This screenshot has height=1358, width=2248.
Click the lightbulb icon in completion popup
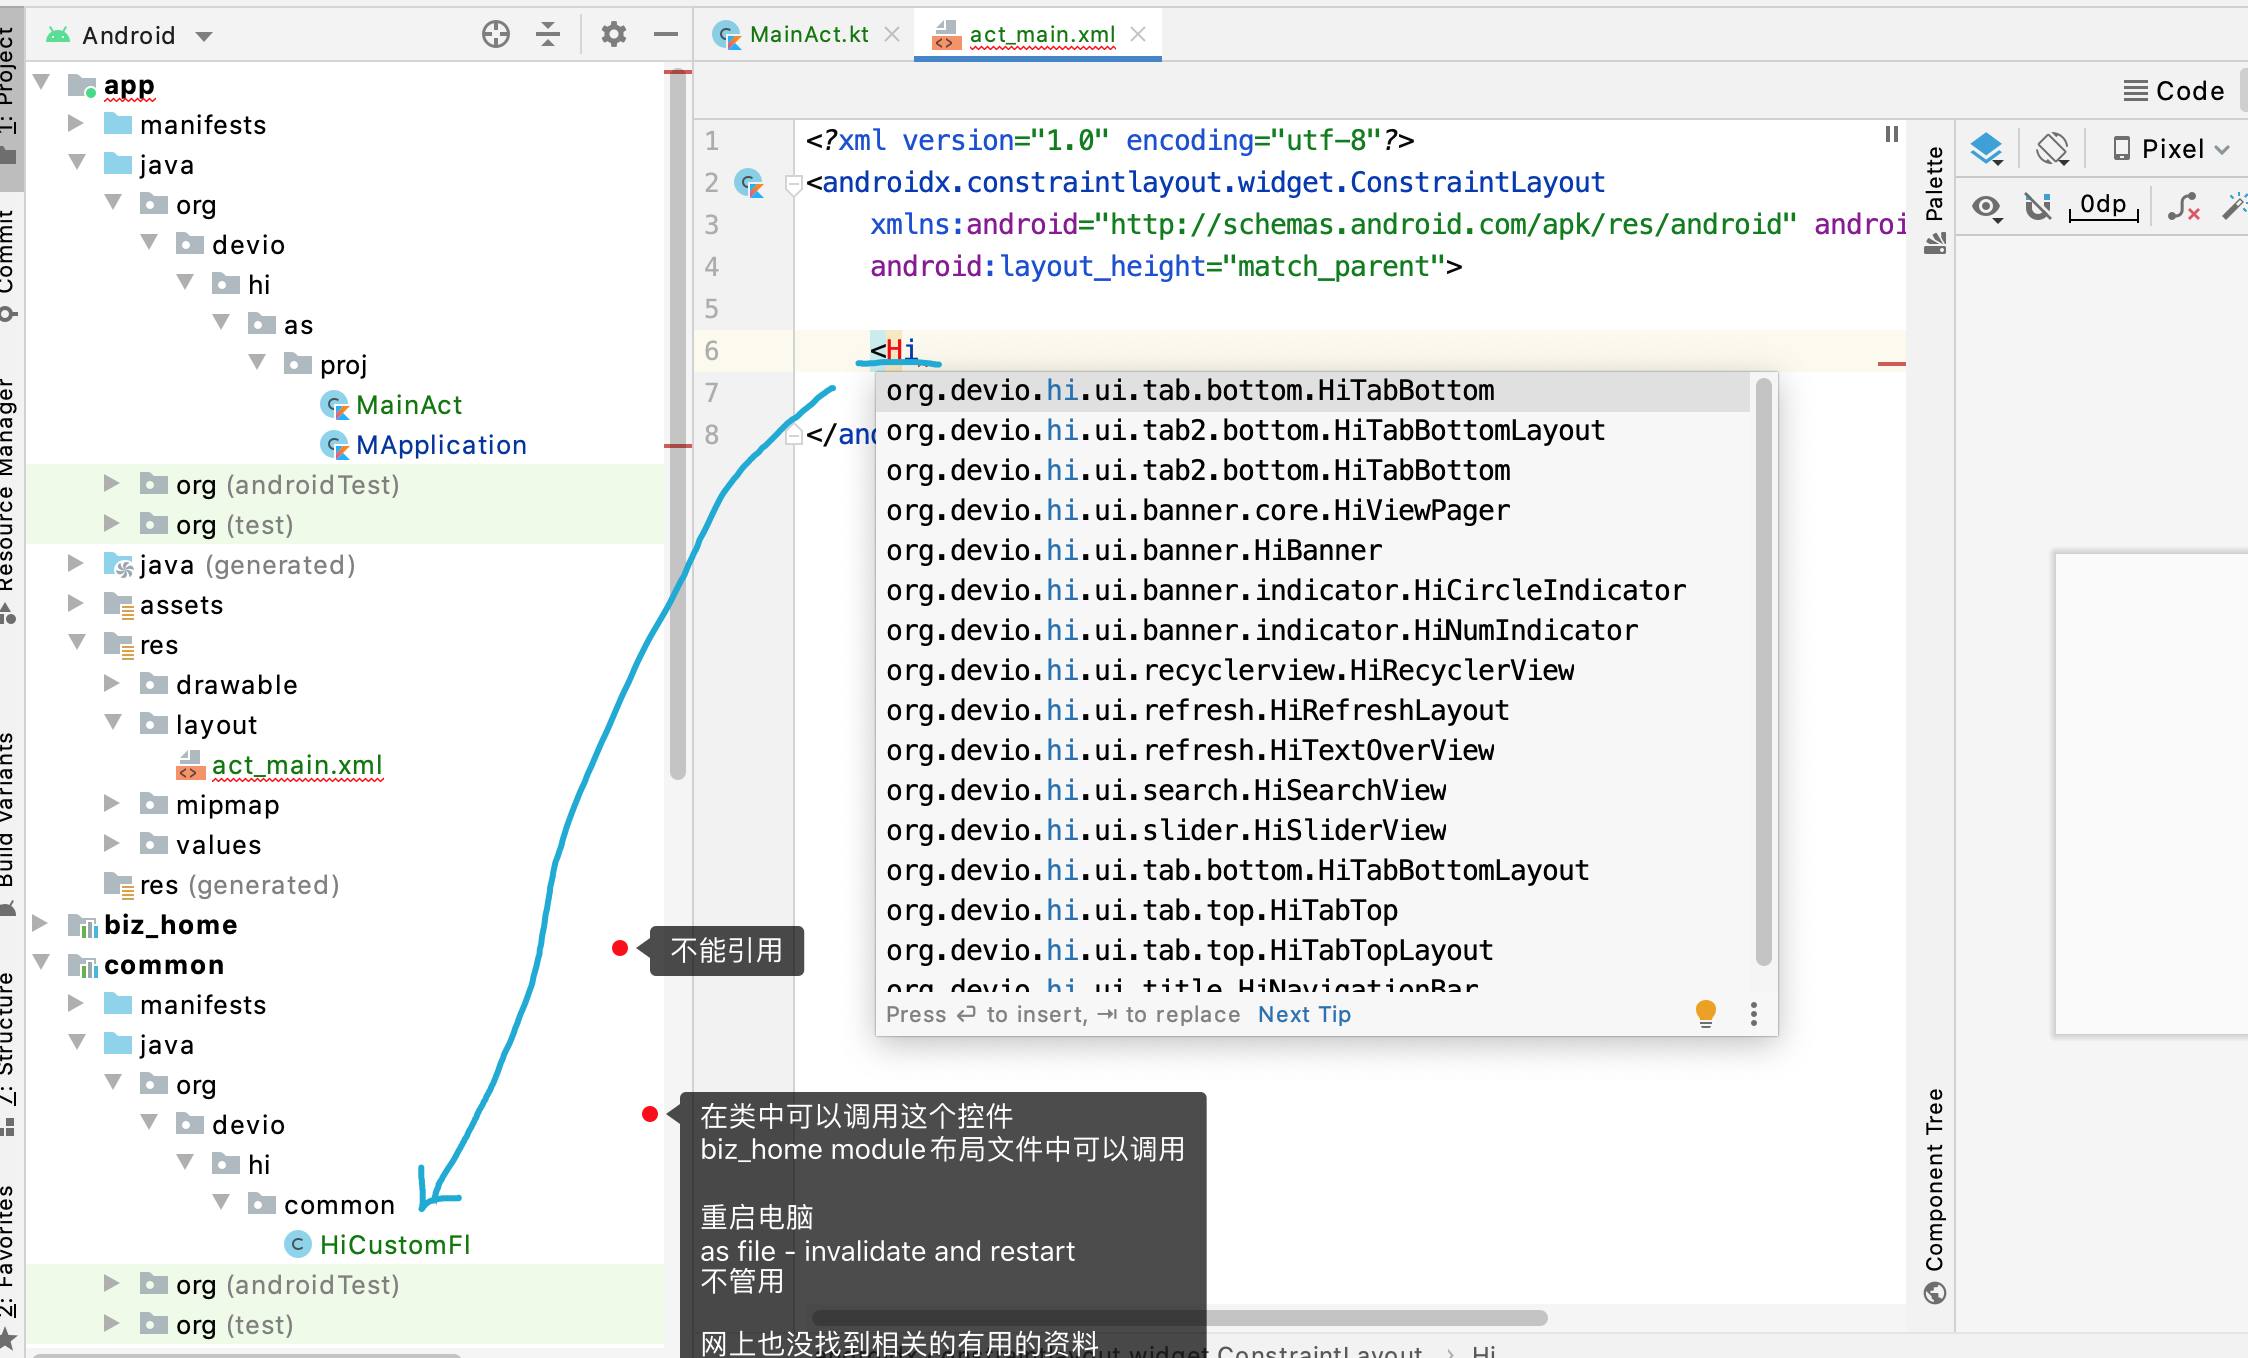(1706, 1013)
